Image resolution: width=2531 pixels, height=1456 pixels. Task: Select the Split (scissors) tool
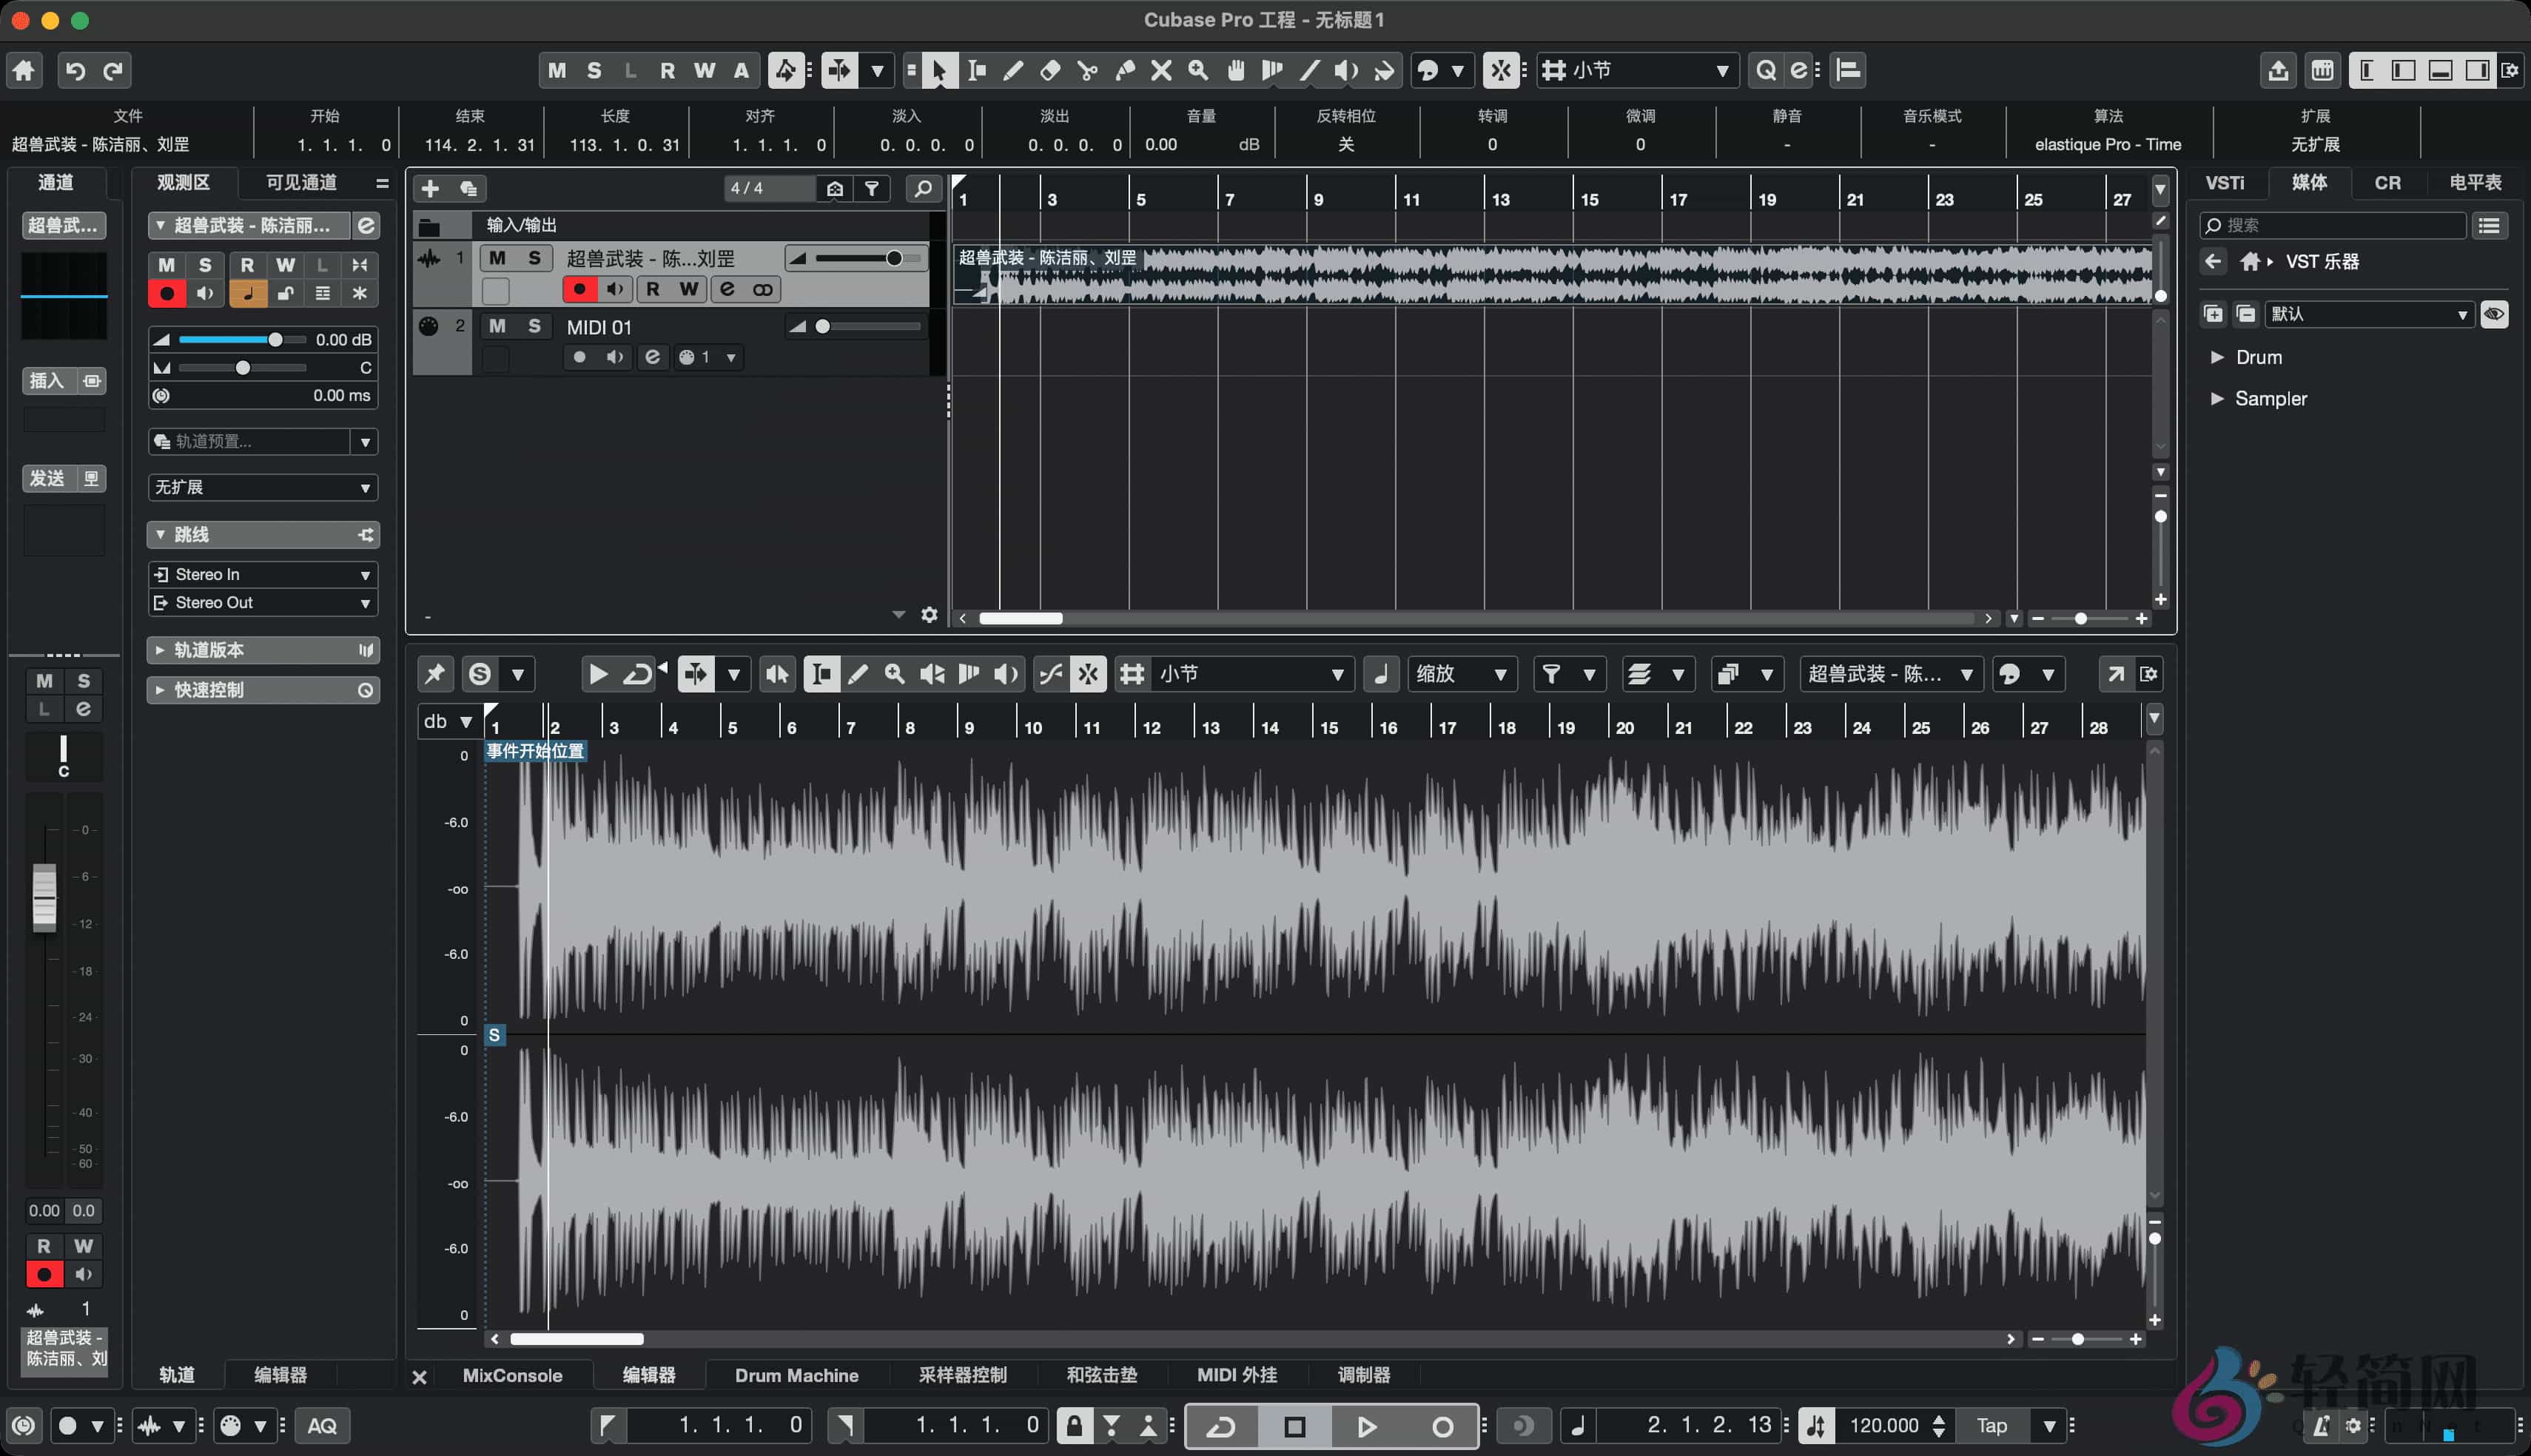click(1088, 70)
